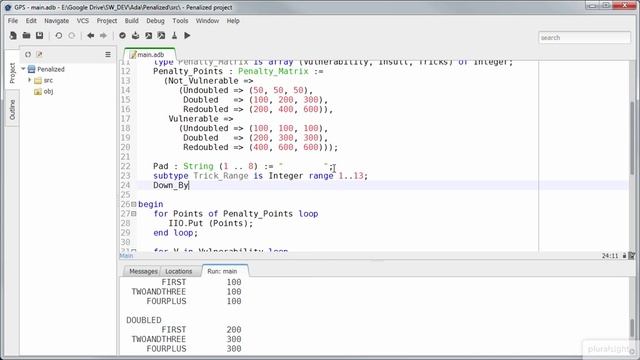640x360 pixels.
Task: Place cursor after Down_By on line 24
Action: pos(189,185)
